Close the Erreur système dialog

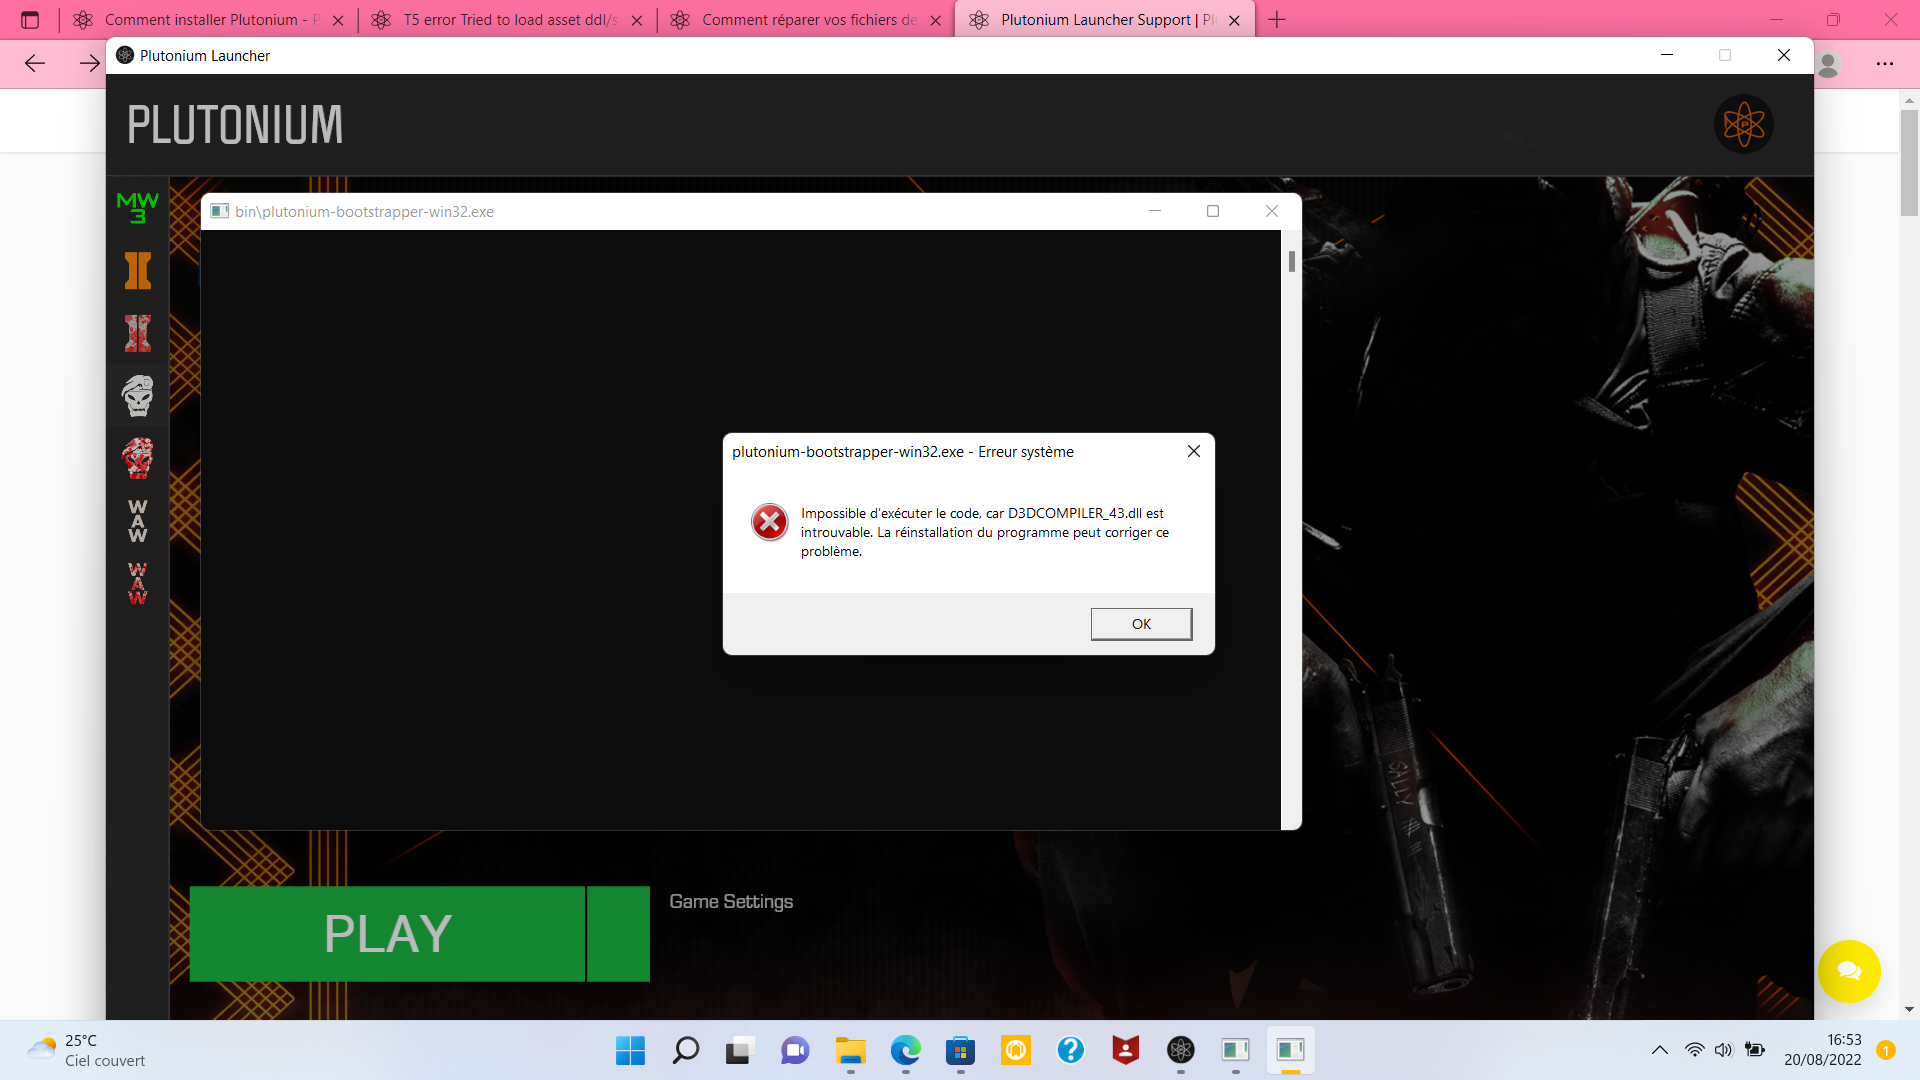coord(1194,451)
